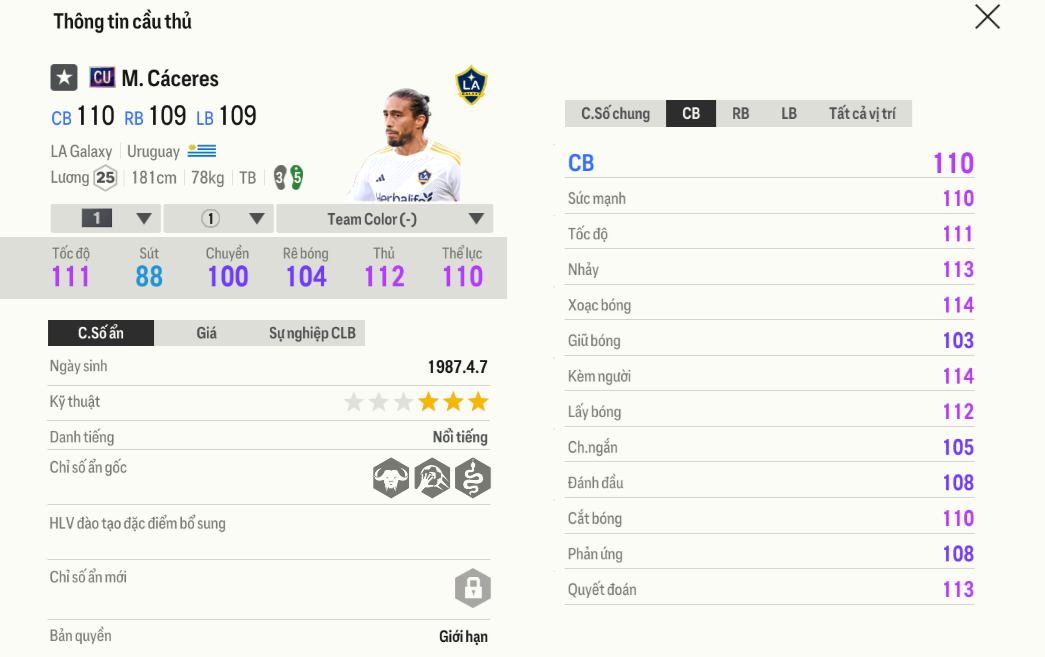1045x657 pixels.
Task: Click the green strong-foot rating 5 icon
Action: [x=297, y=178]
